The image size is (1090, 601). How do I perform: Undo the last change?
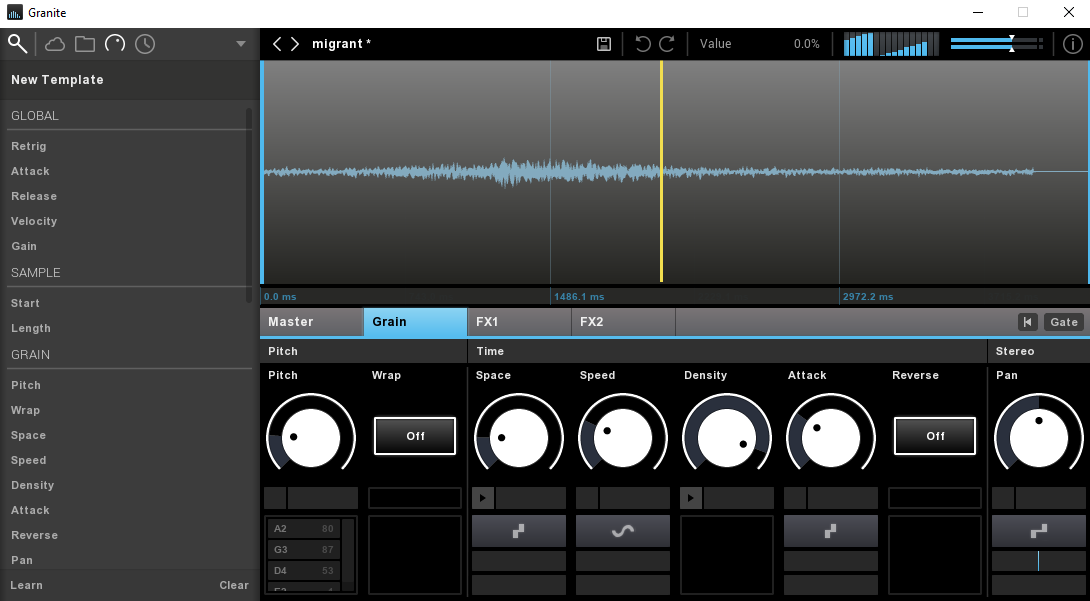(643, 44)
